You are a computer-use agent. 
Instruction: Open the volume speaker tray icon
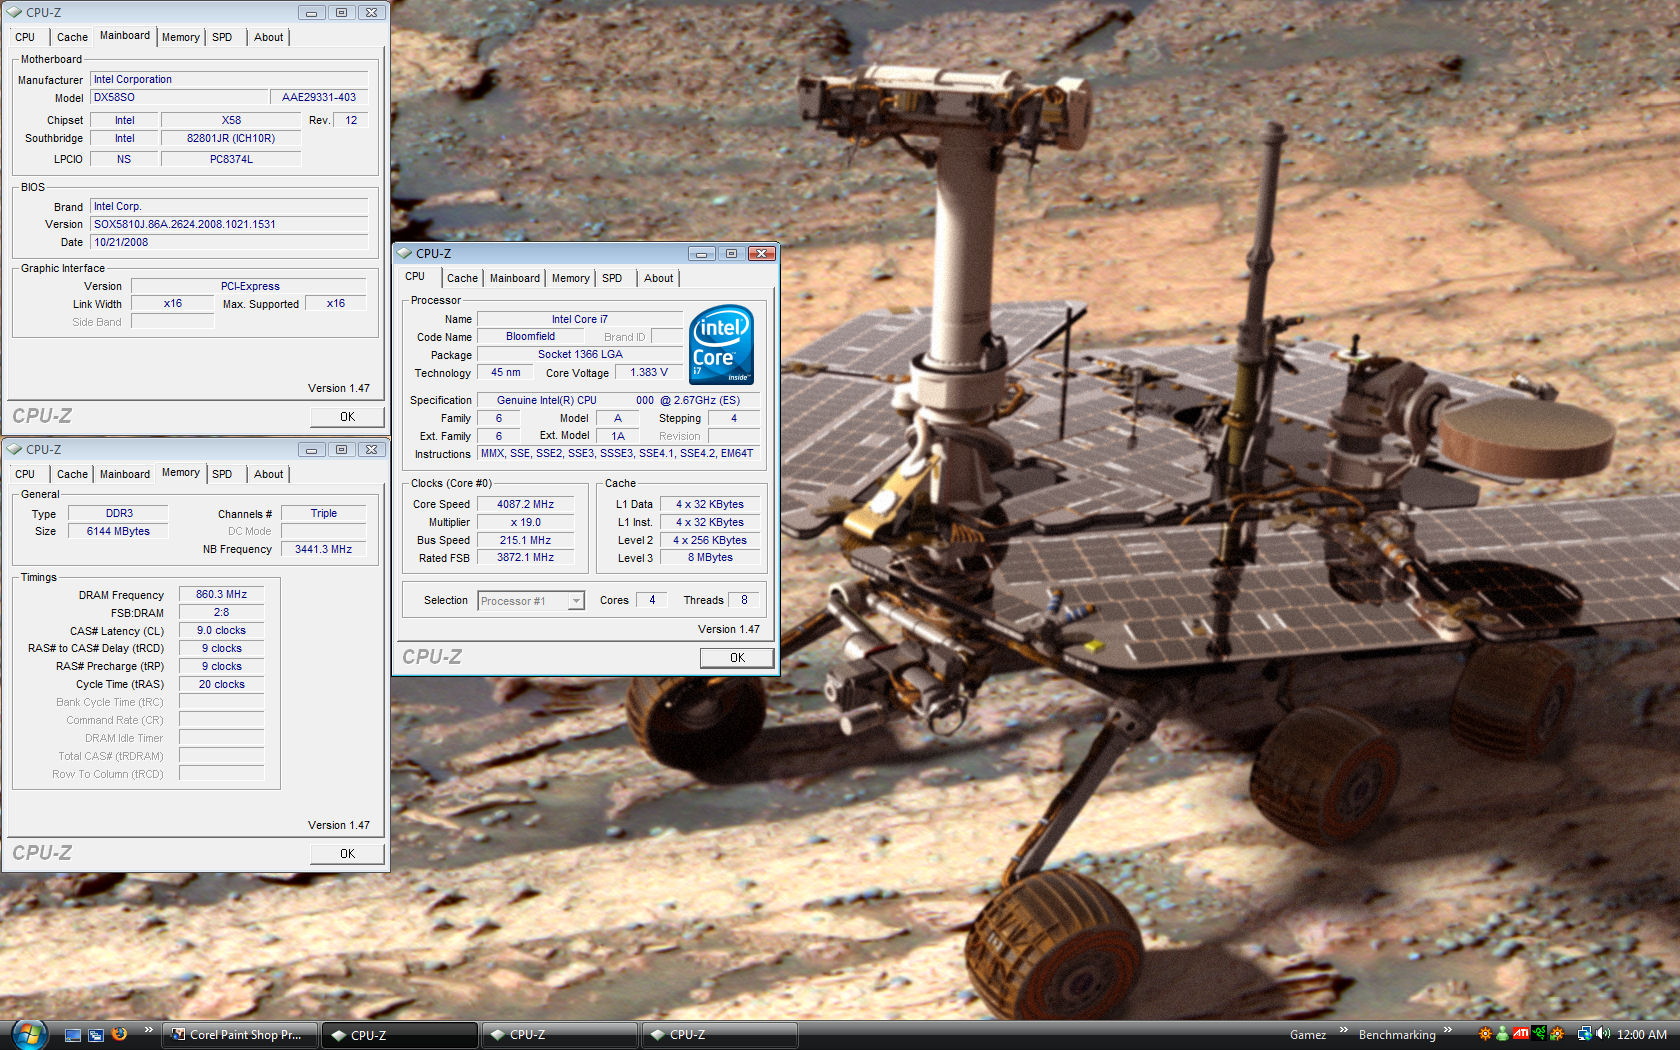tap(1603, 1034)
